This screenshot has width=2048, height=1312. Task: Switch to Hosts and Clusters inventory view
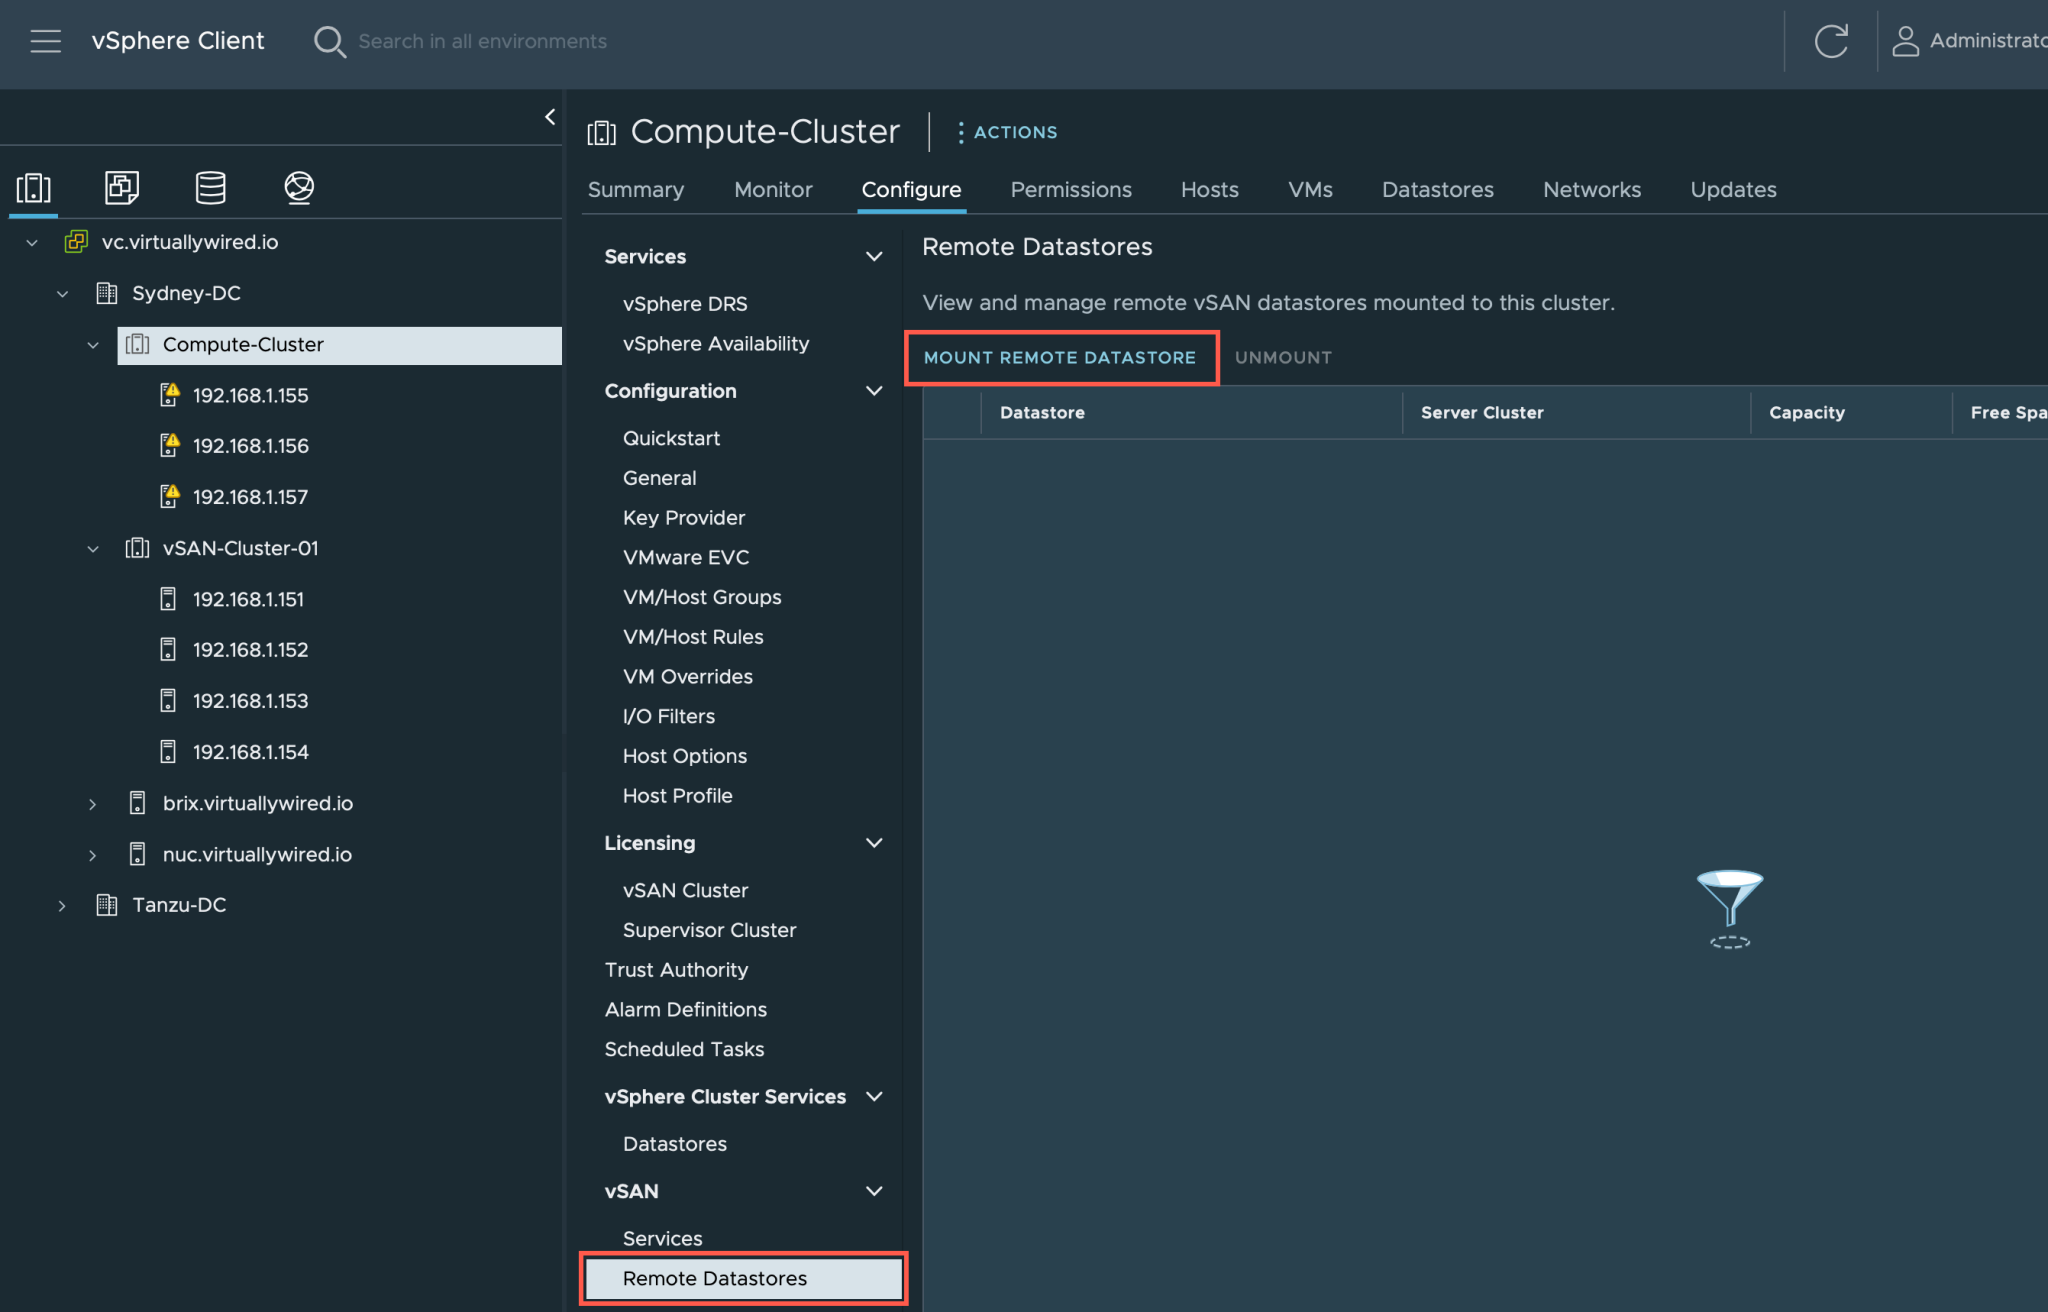coord(34,187)
